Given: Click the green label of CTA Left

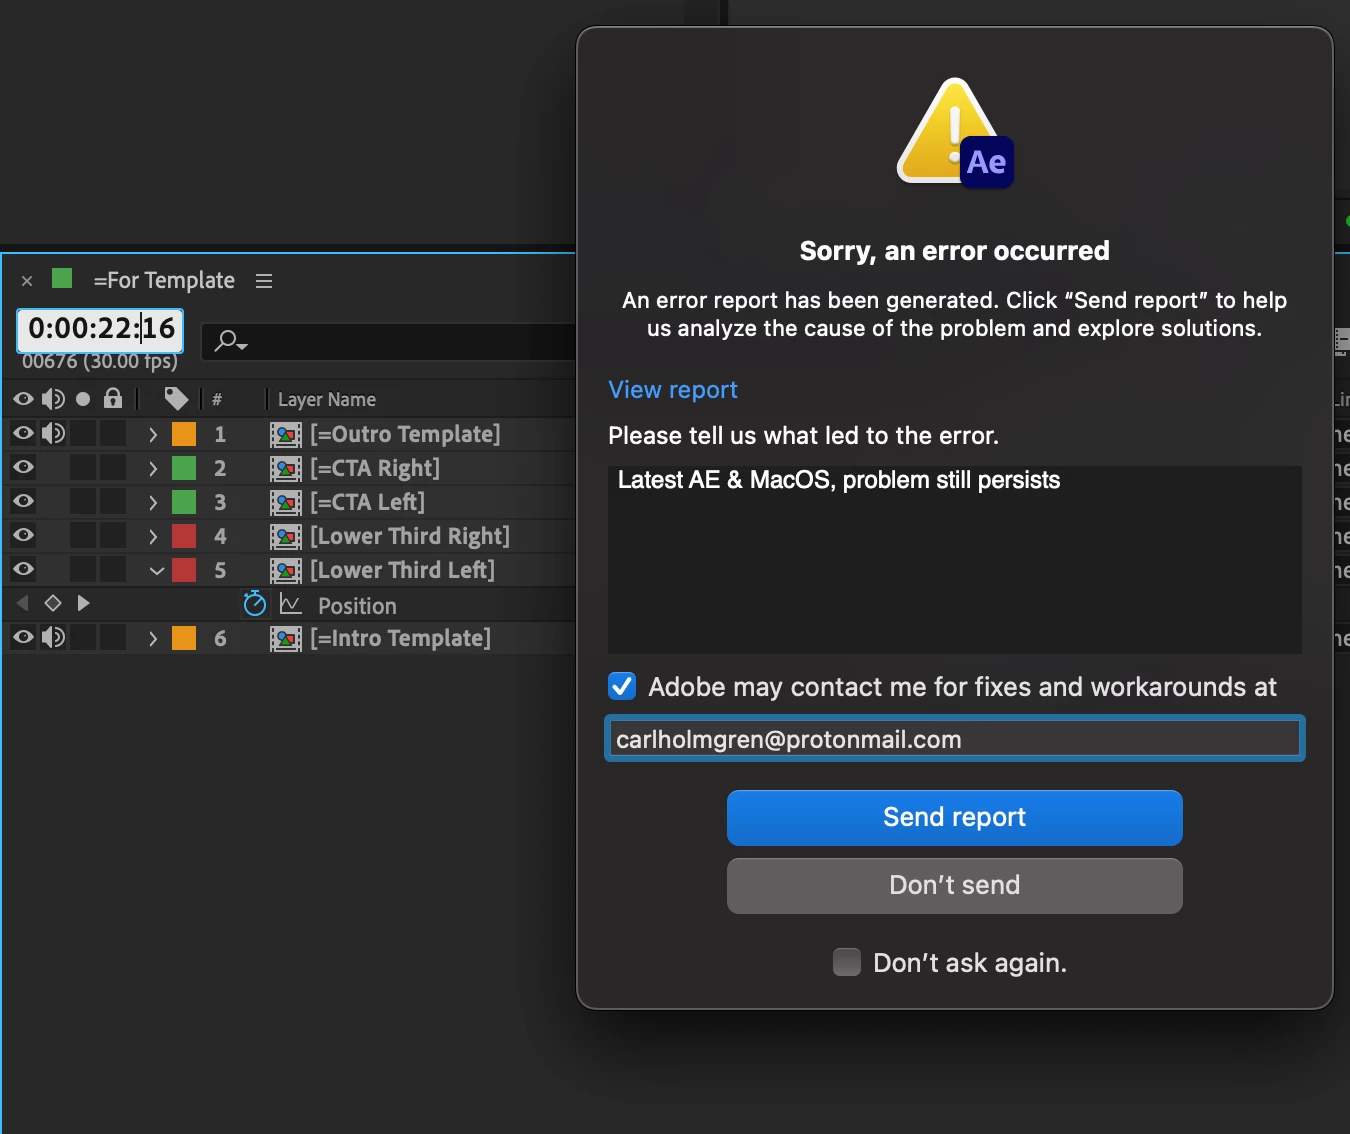Looking at the screenshot, I should coord(184,502).
